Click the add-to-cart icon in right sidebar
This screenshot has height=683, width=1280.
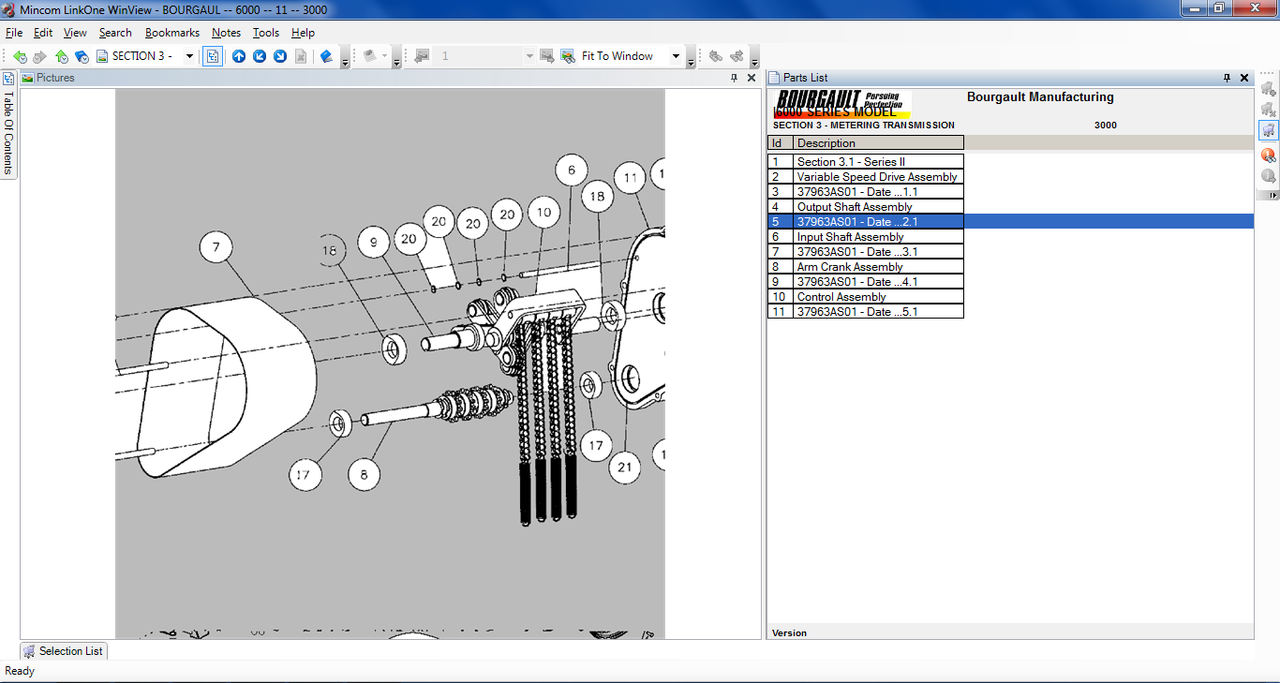pyautogui.click(x=1268, y=88)
